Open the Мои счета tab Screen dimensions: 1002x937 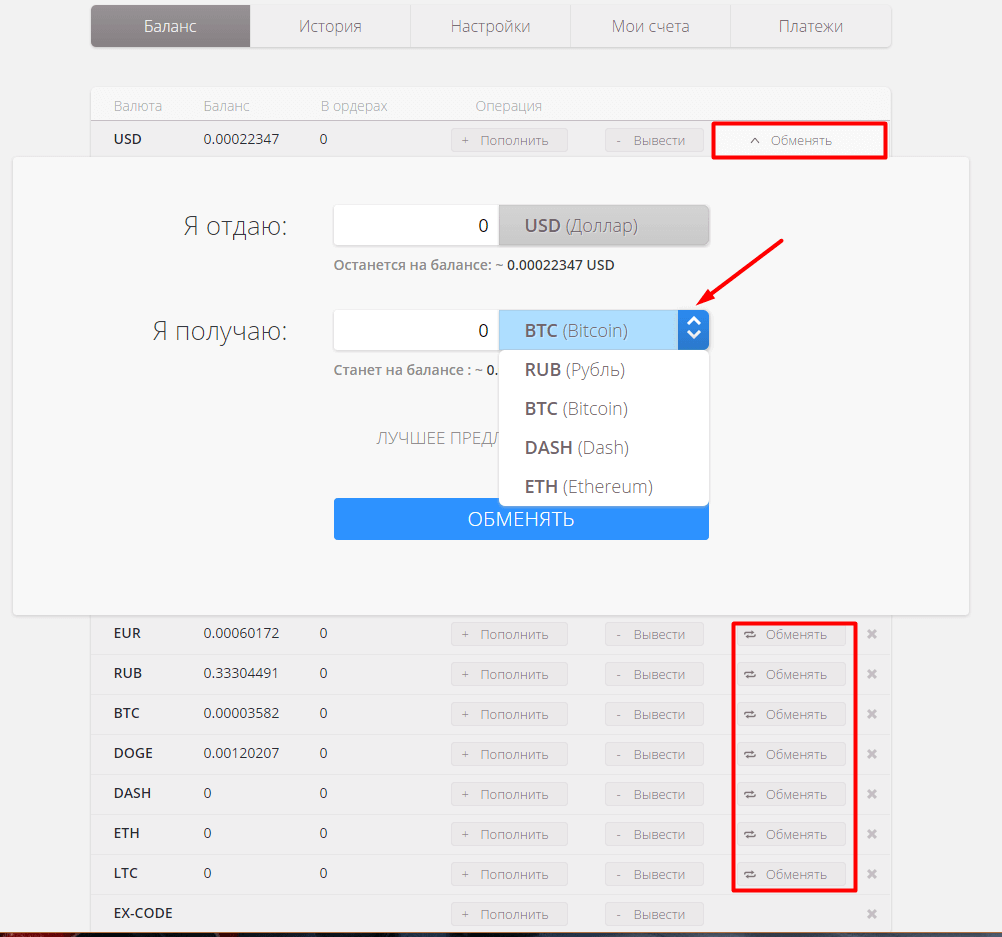tap(650, 26)
